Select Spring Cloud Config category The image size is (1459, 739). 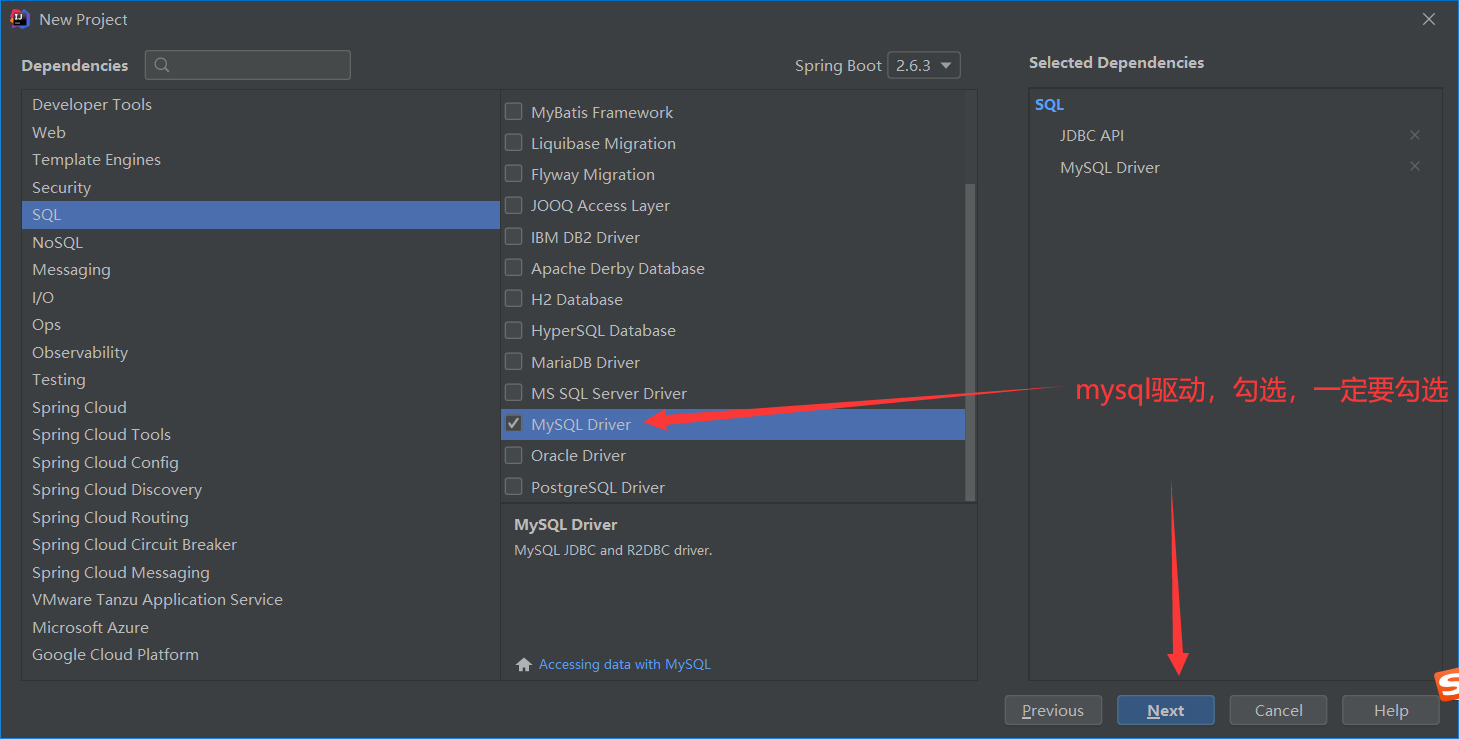(x=260, y=462)
